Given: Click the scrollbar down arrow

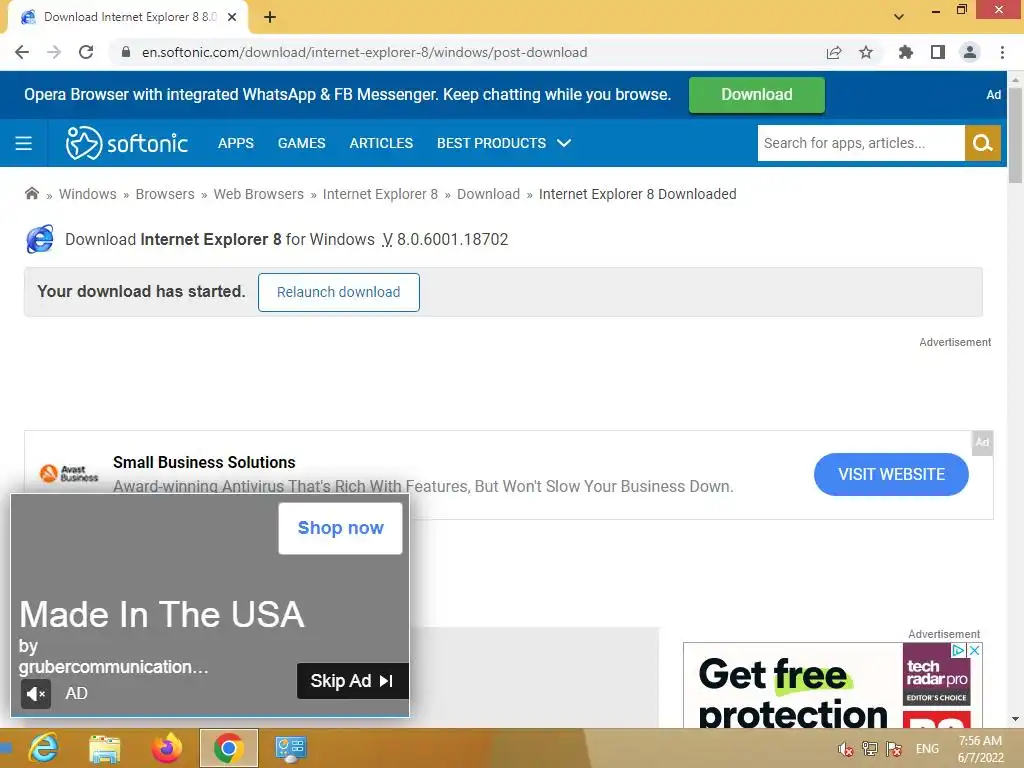Looking at the screenshot, I should [x=1015, y=719].
